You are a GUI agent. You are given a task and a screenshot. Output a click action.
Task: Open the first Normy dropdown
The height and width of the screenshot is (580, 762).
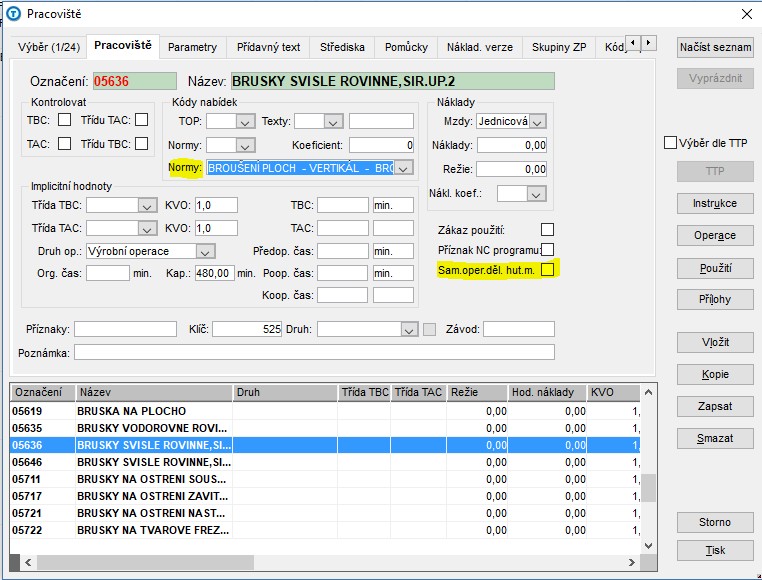pyautogui.click(x=245, y=145)
